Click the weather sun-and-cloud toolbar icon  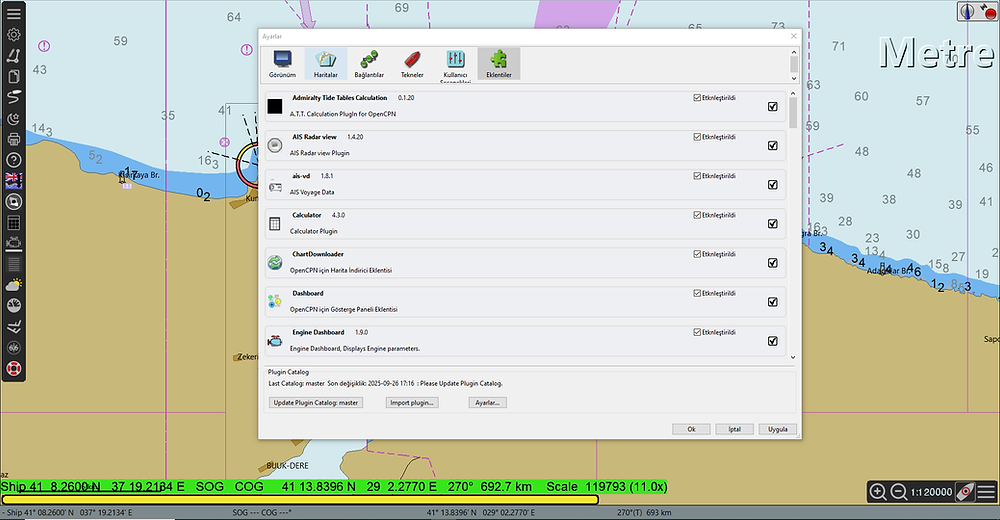click(x=13, y=285)
